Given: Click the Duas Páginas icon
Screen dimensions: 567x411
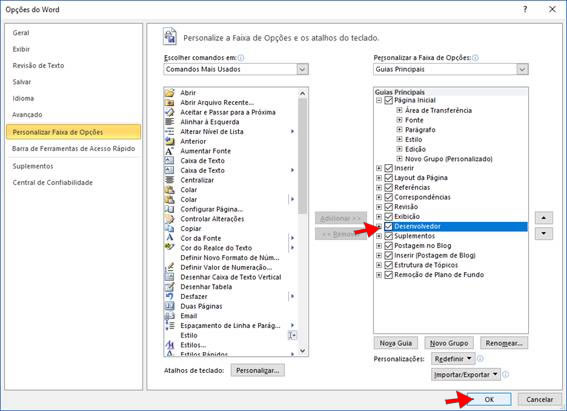Looking at the screenshot, I should click(x=169, y=306).
